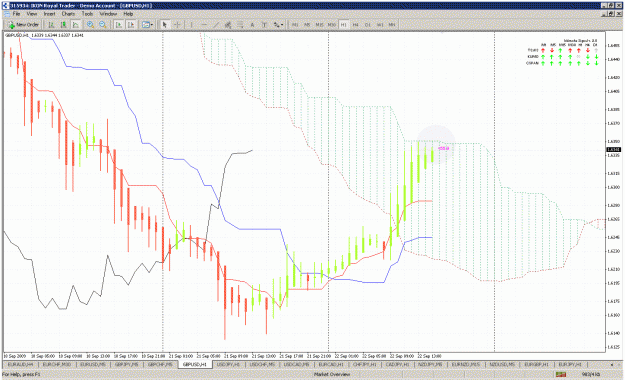625x380 pixels.
Task: Switch to the EURGBP,H1 chart tab
Action: 537,364
